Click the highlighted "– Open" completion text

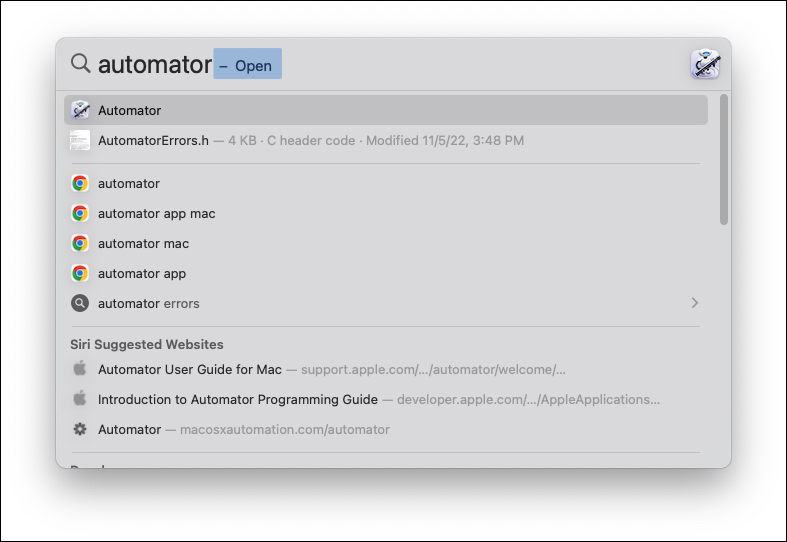coord(247,64)
